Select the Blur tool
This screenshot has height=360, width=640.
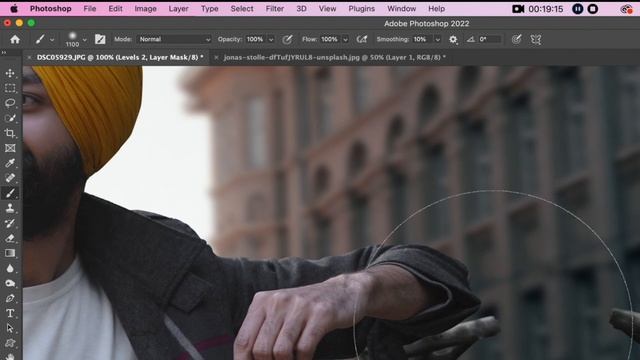[10, 268]
